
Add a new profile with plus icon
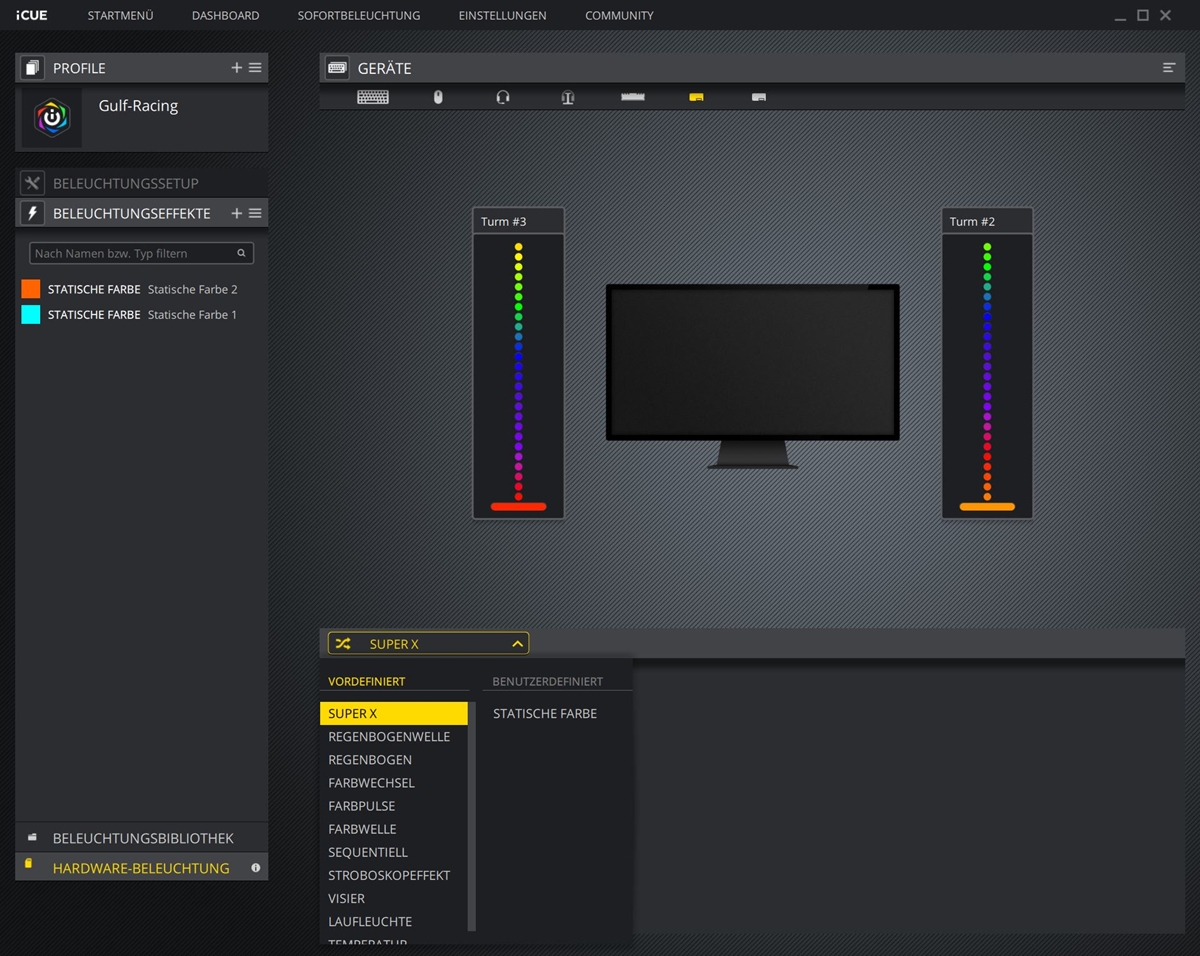click(237, 68)
